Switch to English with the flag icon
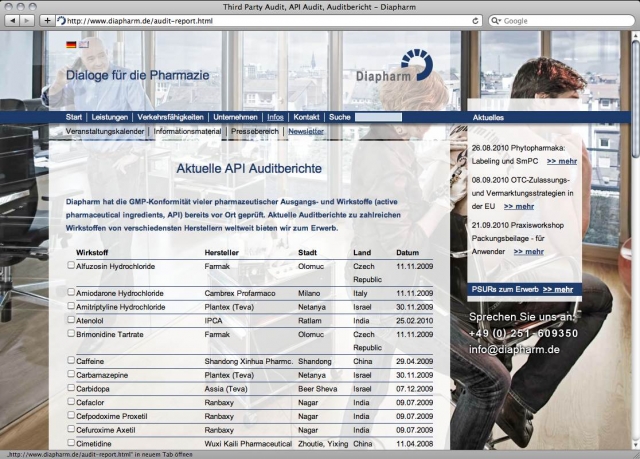The width and height of the screenshot is (640, 459). [x=84, y=44]
